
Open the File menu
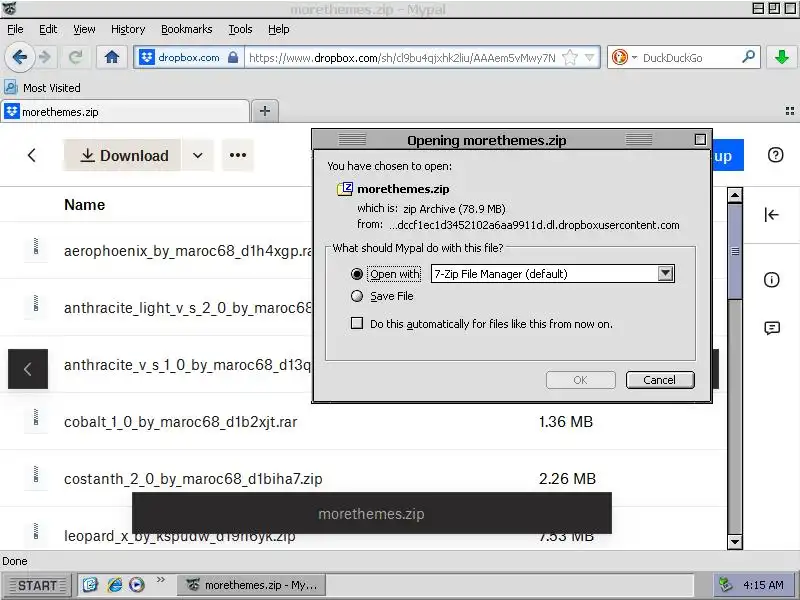[x=15, y=30]
